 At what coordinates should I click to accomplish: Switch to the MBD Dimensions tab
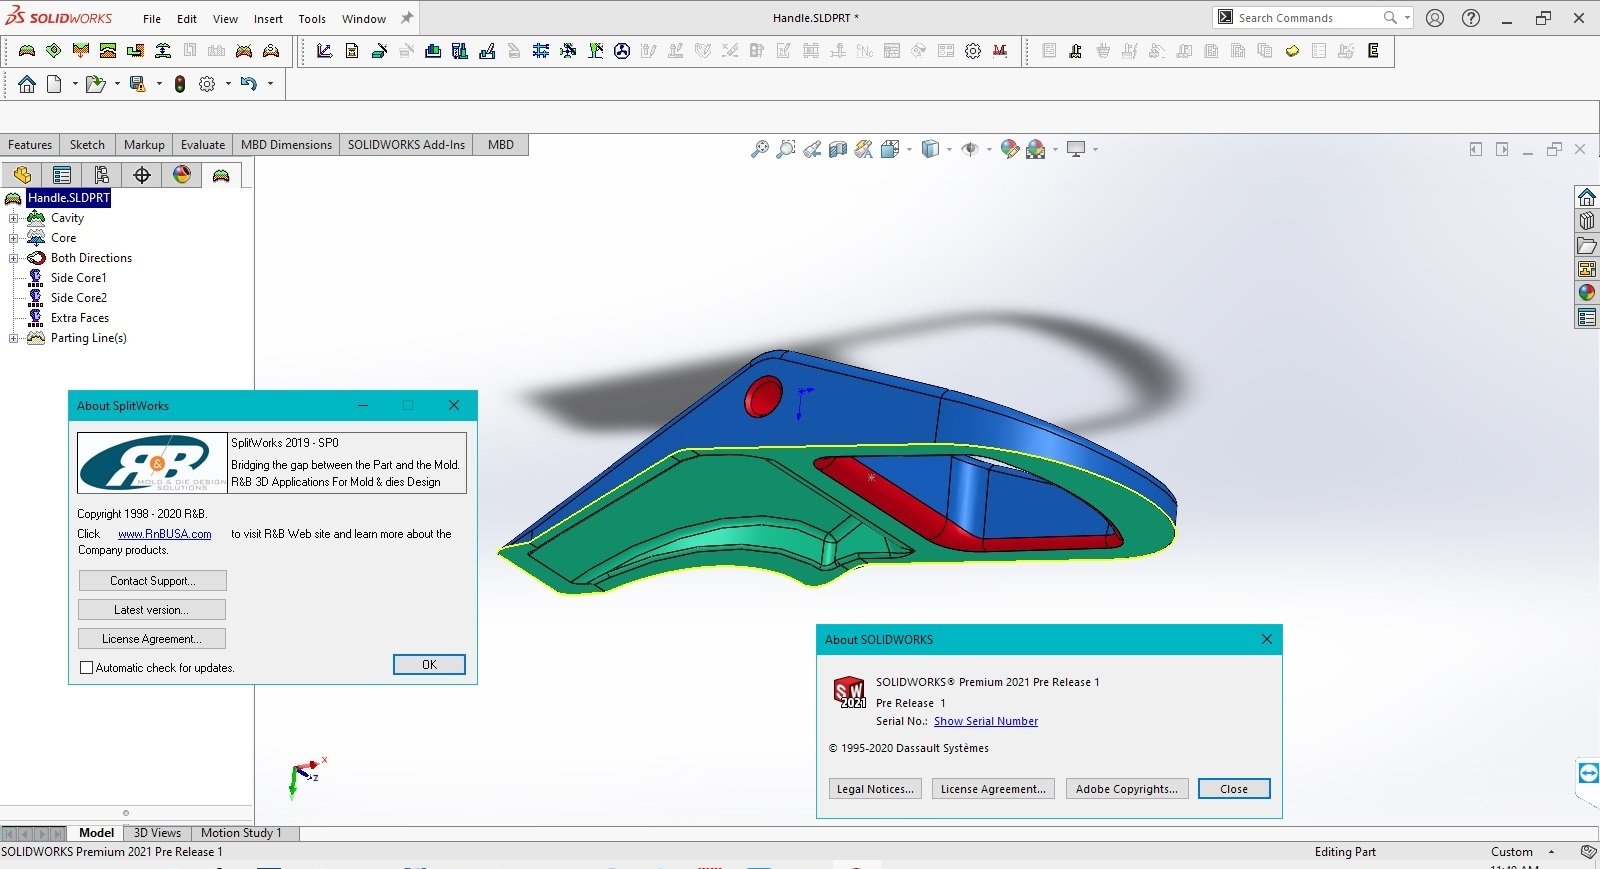(x=286, y=145)
